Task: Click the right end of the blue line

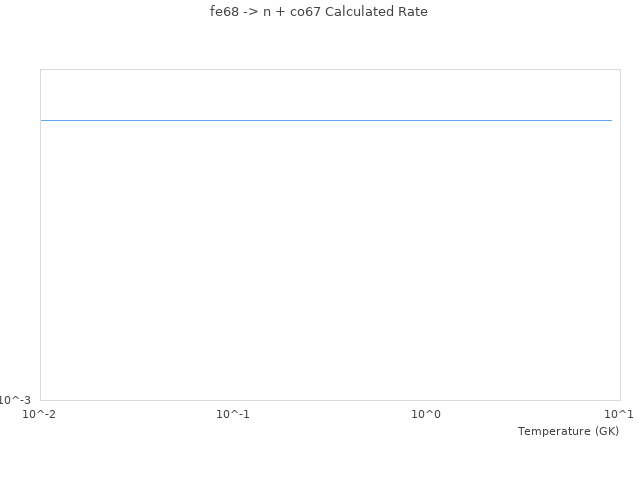Action: (x=610, y=120)
